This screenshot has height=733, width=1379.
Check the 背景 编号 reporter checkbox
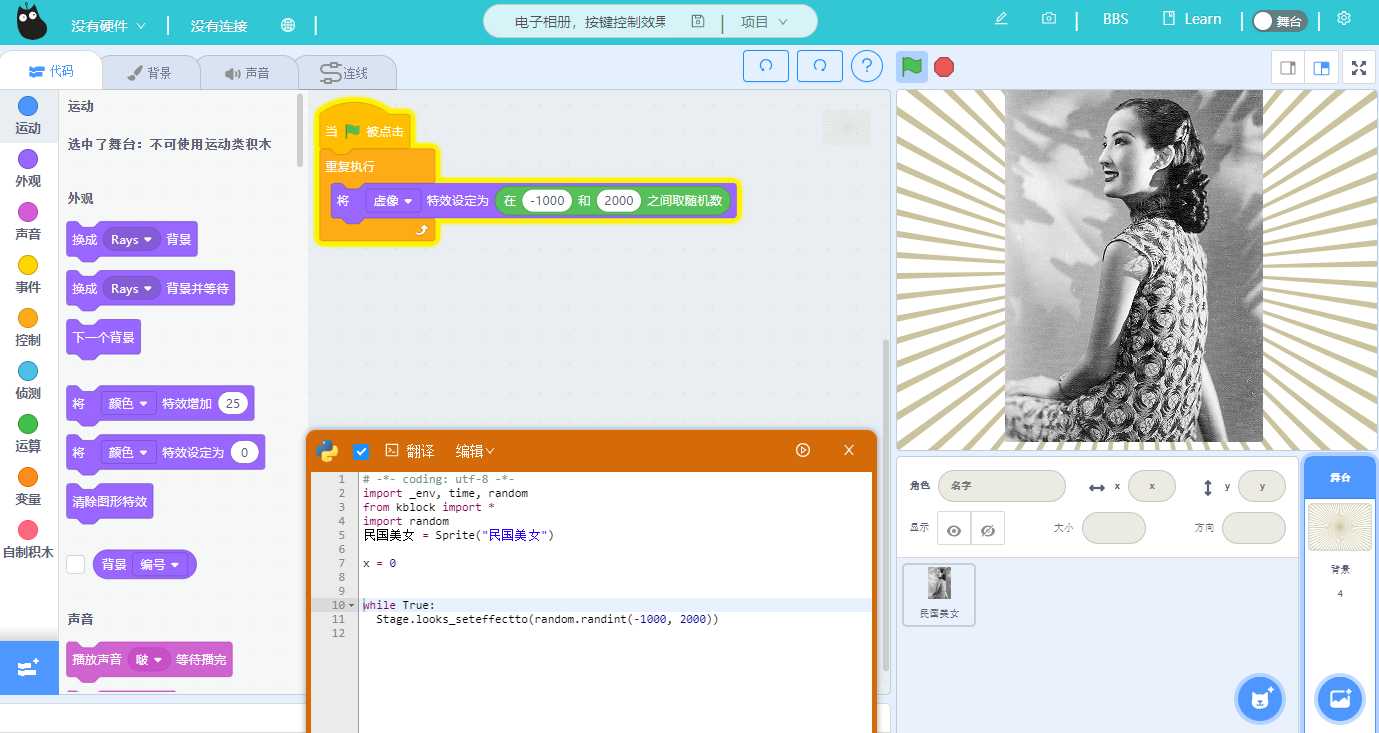pos(75,564)
